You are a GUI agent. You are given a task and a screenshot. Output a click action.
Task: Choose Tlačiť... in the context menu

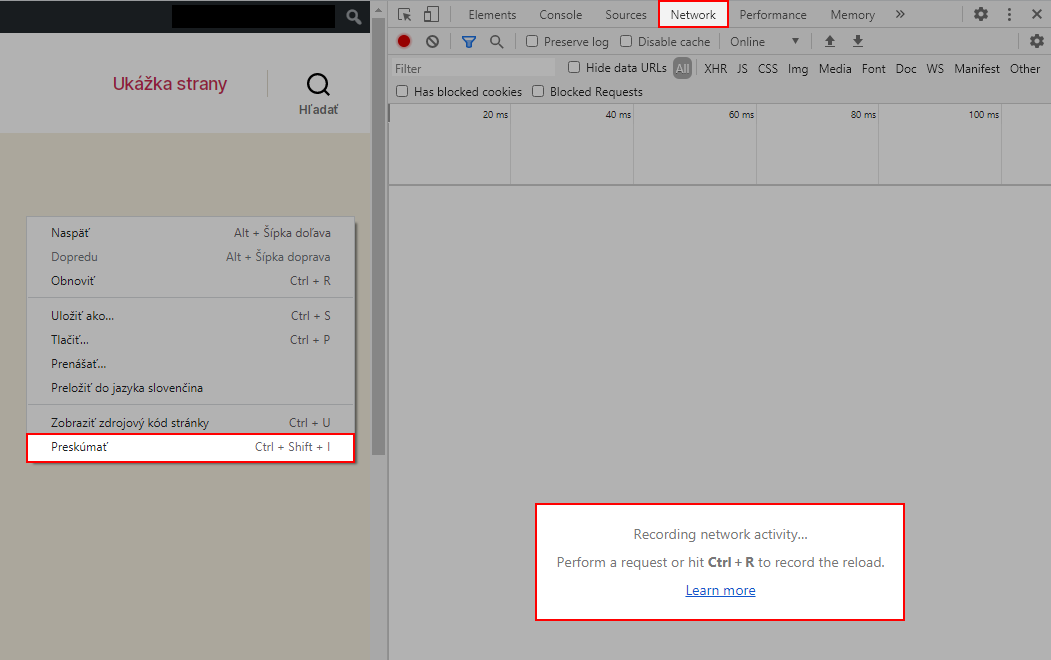click(190, 340)
